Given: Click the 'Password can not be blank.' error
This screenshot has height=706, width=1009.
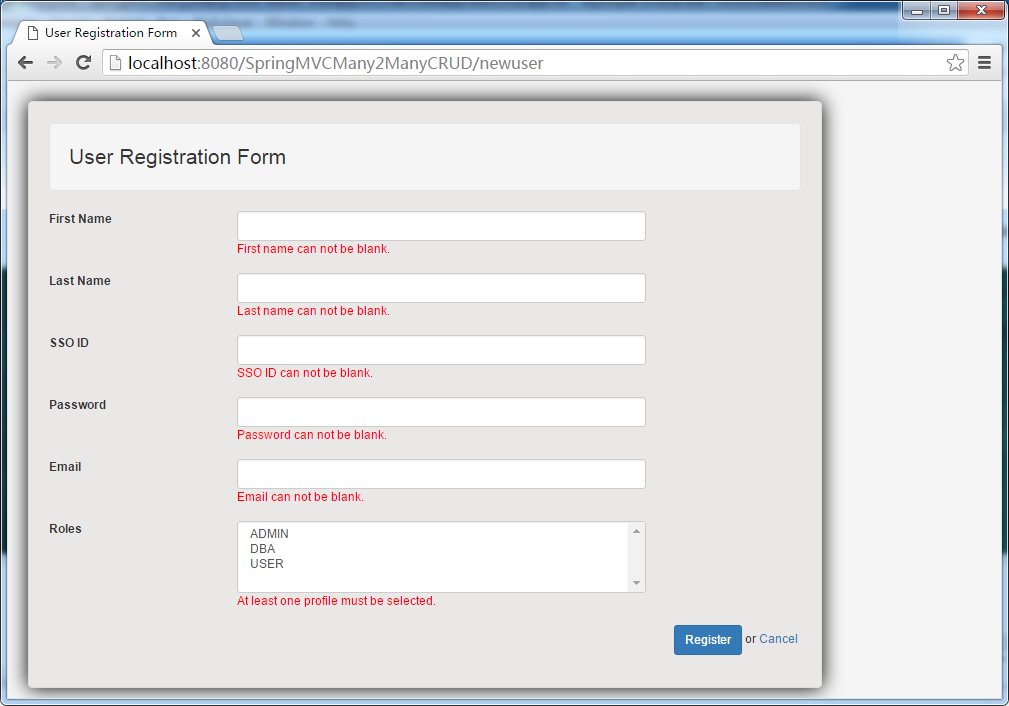Looking at the screenshot, I should 312,434.
